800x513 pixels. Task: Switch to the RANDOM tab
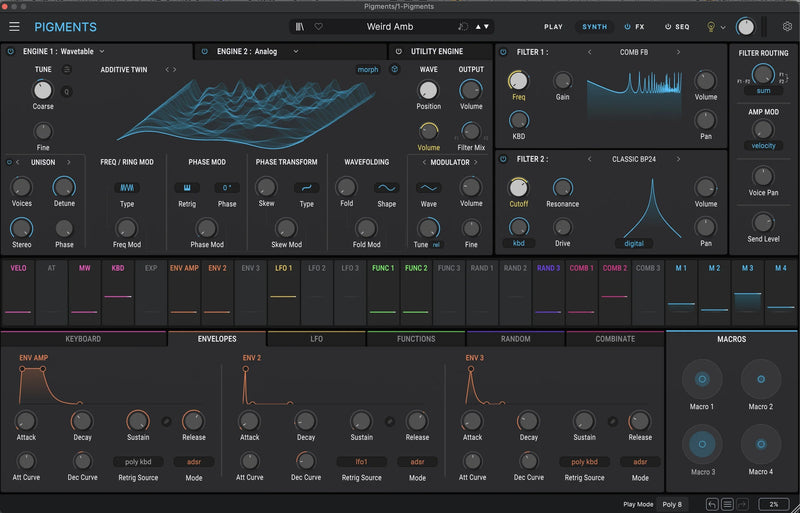click(515, 339)
